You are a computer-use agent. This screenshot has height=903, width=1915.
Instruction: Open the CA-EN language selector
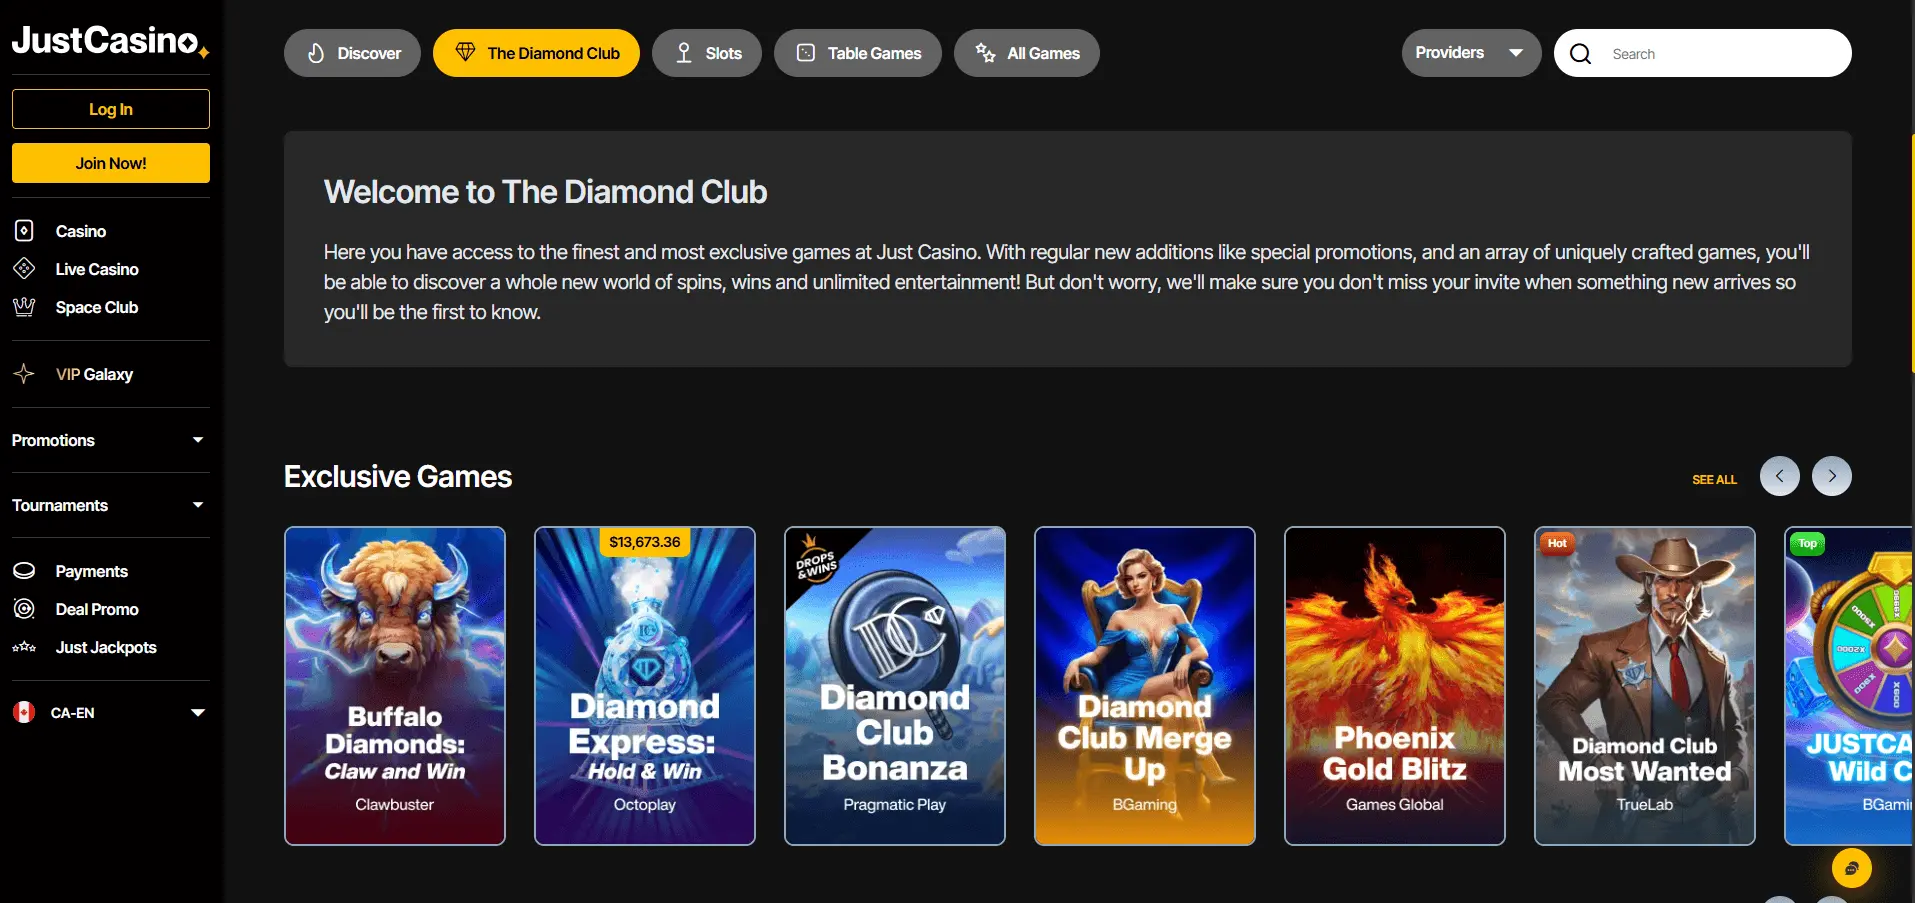click(110, 713)
